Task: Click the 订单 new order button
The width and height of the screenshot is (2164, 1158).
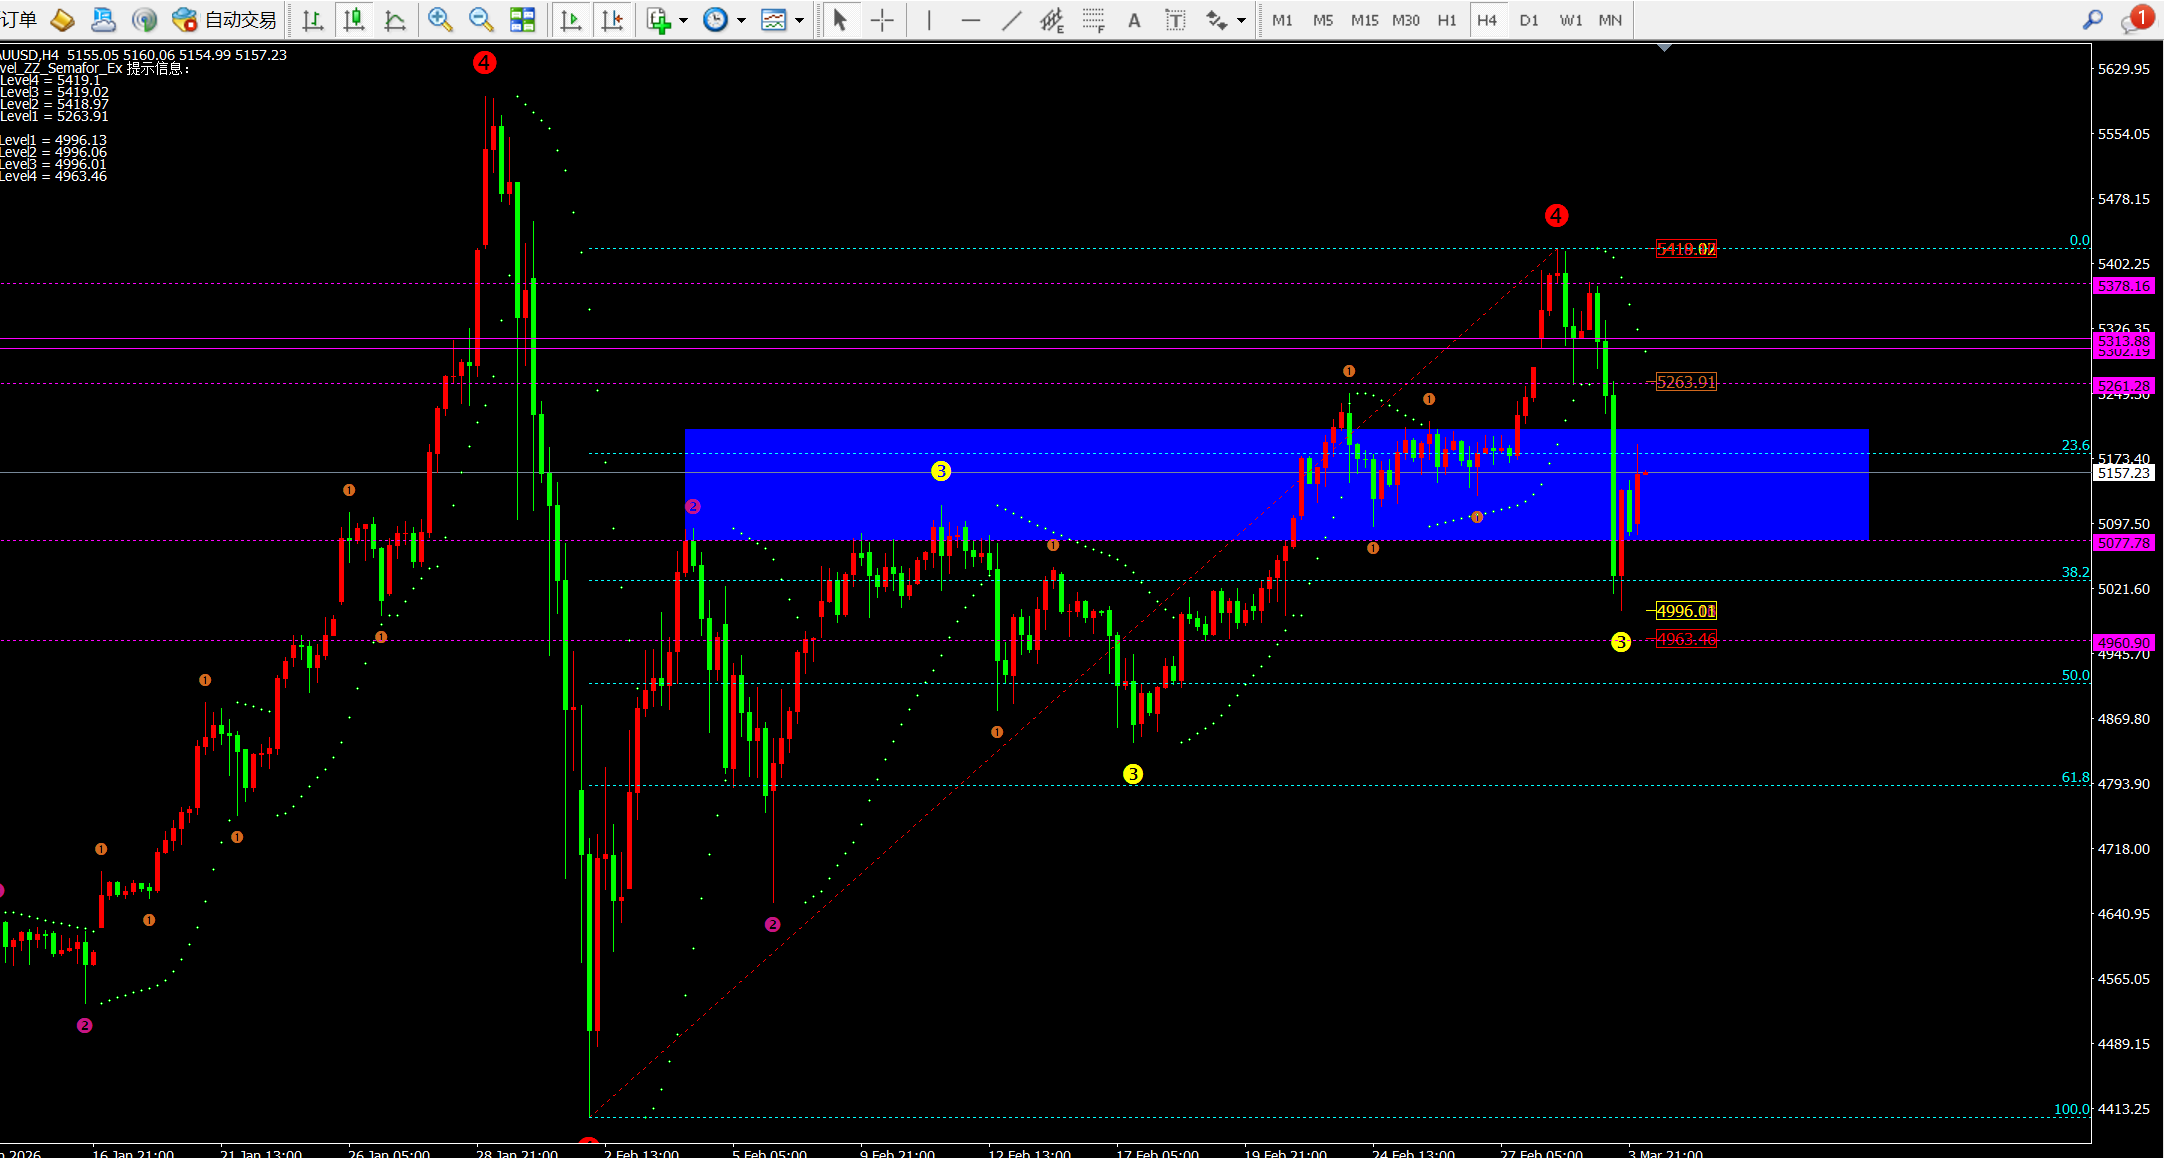Action: (18, 19)
